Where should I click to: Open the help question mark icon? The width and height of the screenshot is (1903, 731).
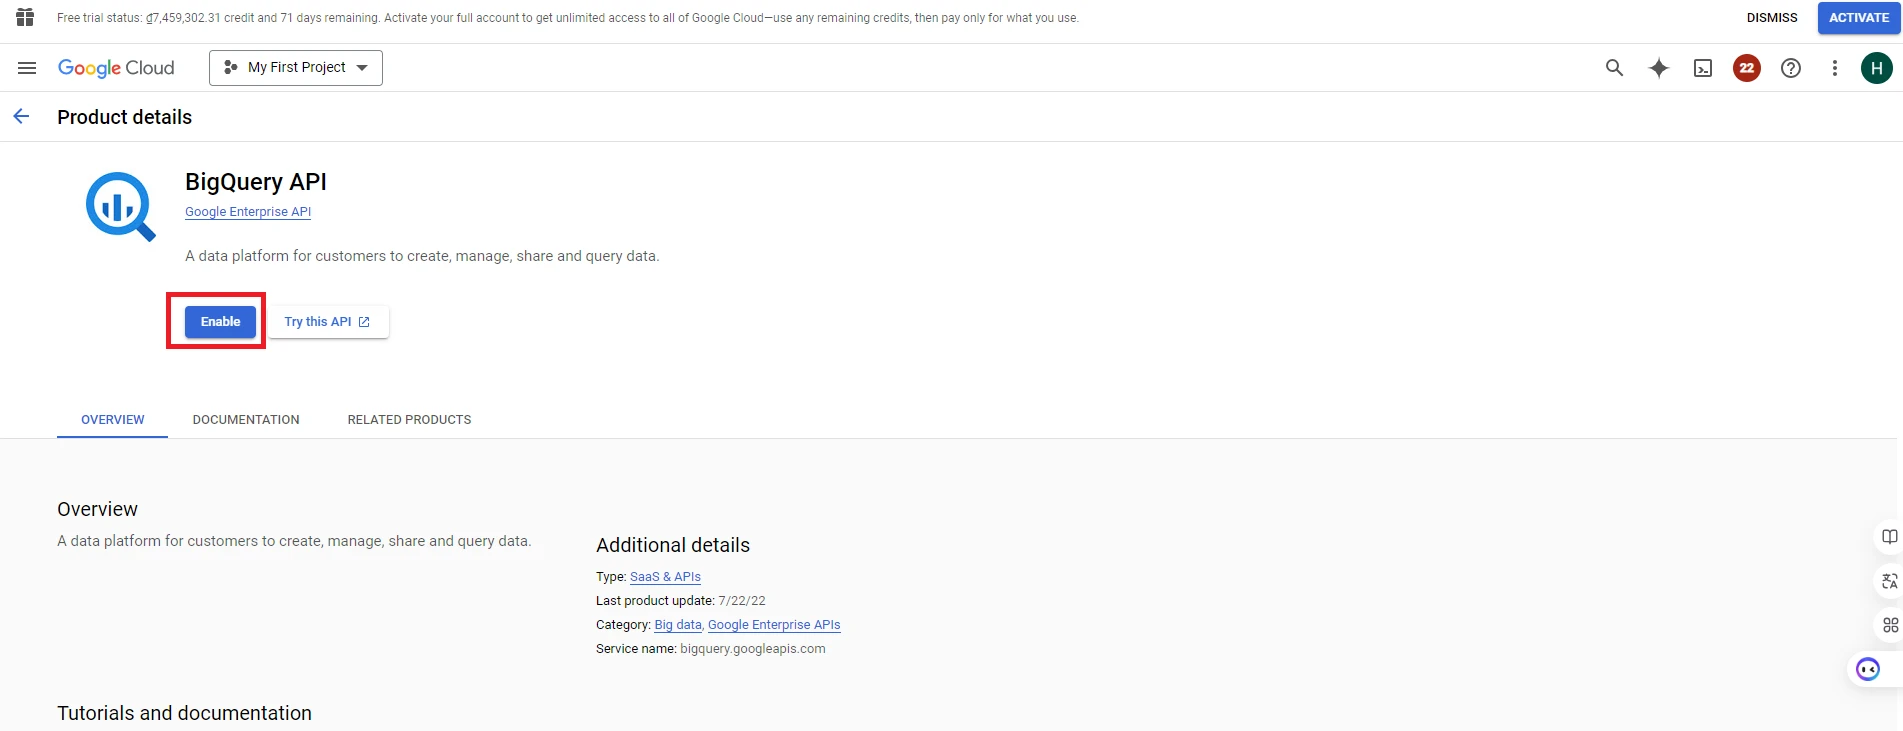[x=1791, y=68]
